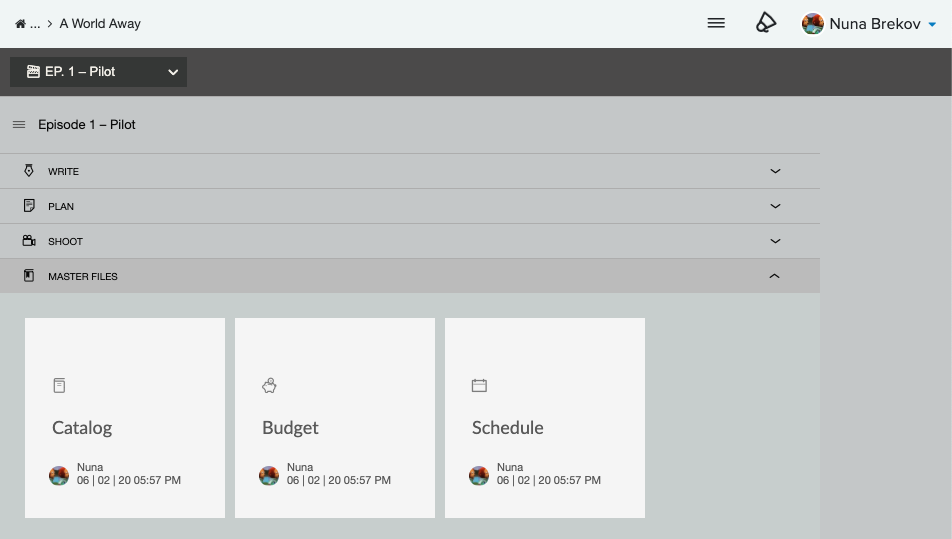Click the megaphone announcements icon

[x=766, y=23]
